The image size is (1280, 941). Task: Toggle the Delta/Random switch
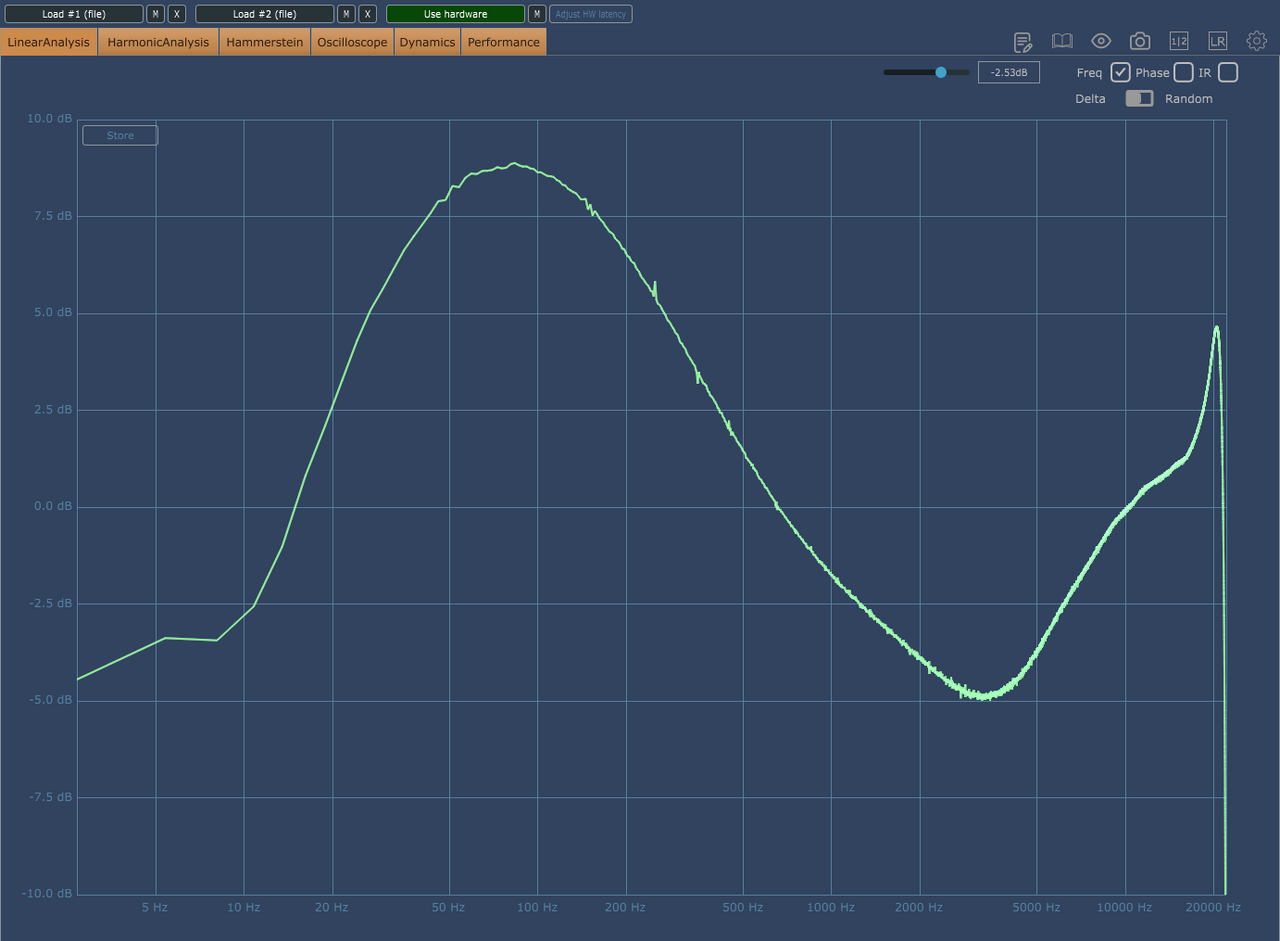[1139, 99]
